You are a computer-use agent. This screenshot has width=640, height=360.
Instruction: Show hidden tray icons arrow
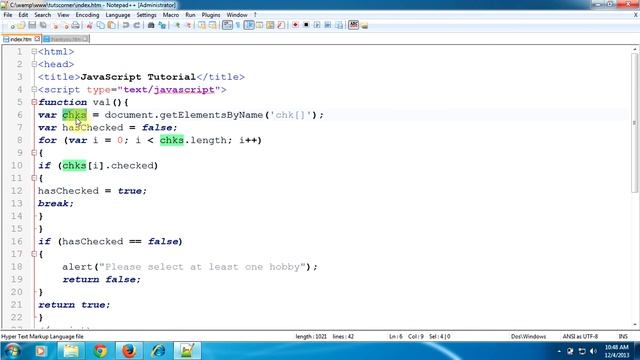point(559,351)
